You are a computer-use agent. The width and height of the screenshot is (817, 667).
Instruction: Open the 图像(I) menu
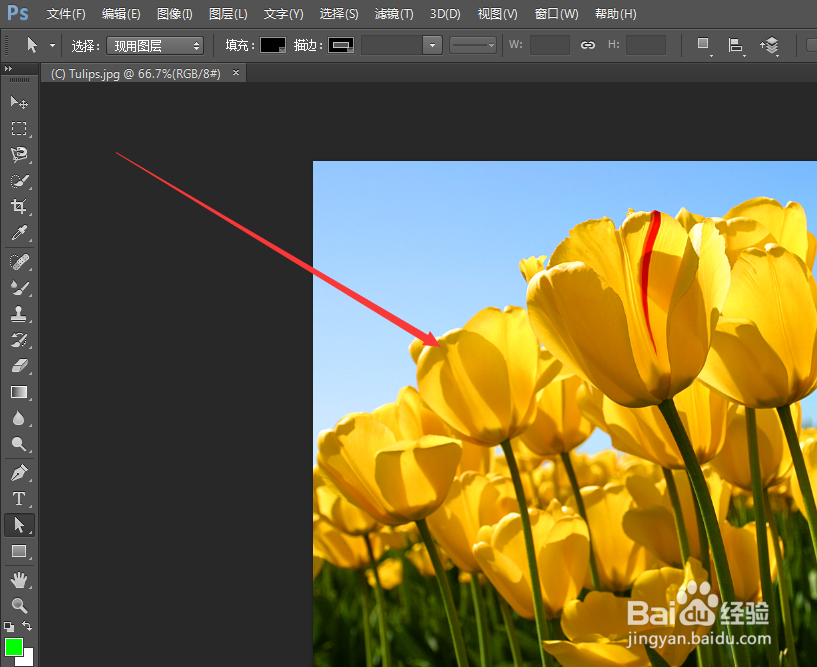(x=175, y=14)
